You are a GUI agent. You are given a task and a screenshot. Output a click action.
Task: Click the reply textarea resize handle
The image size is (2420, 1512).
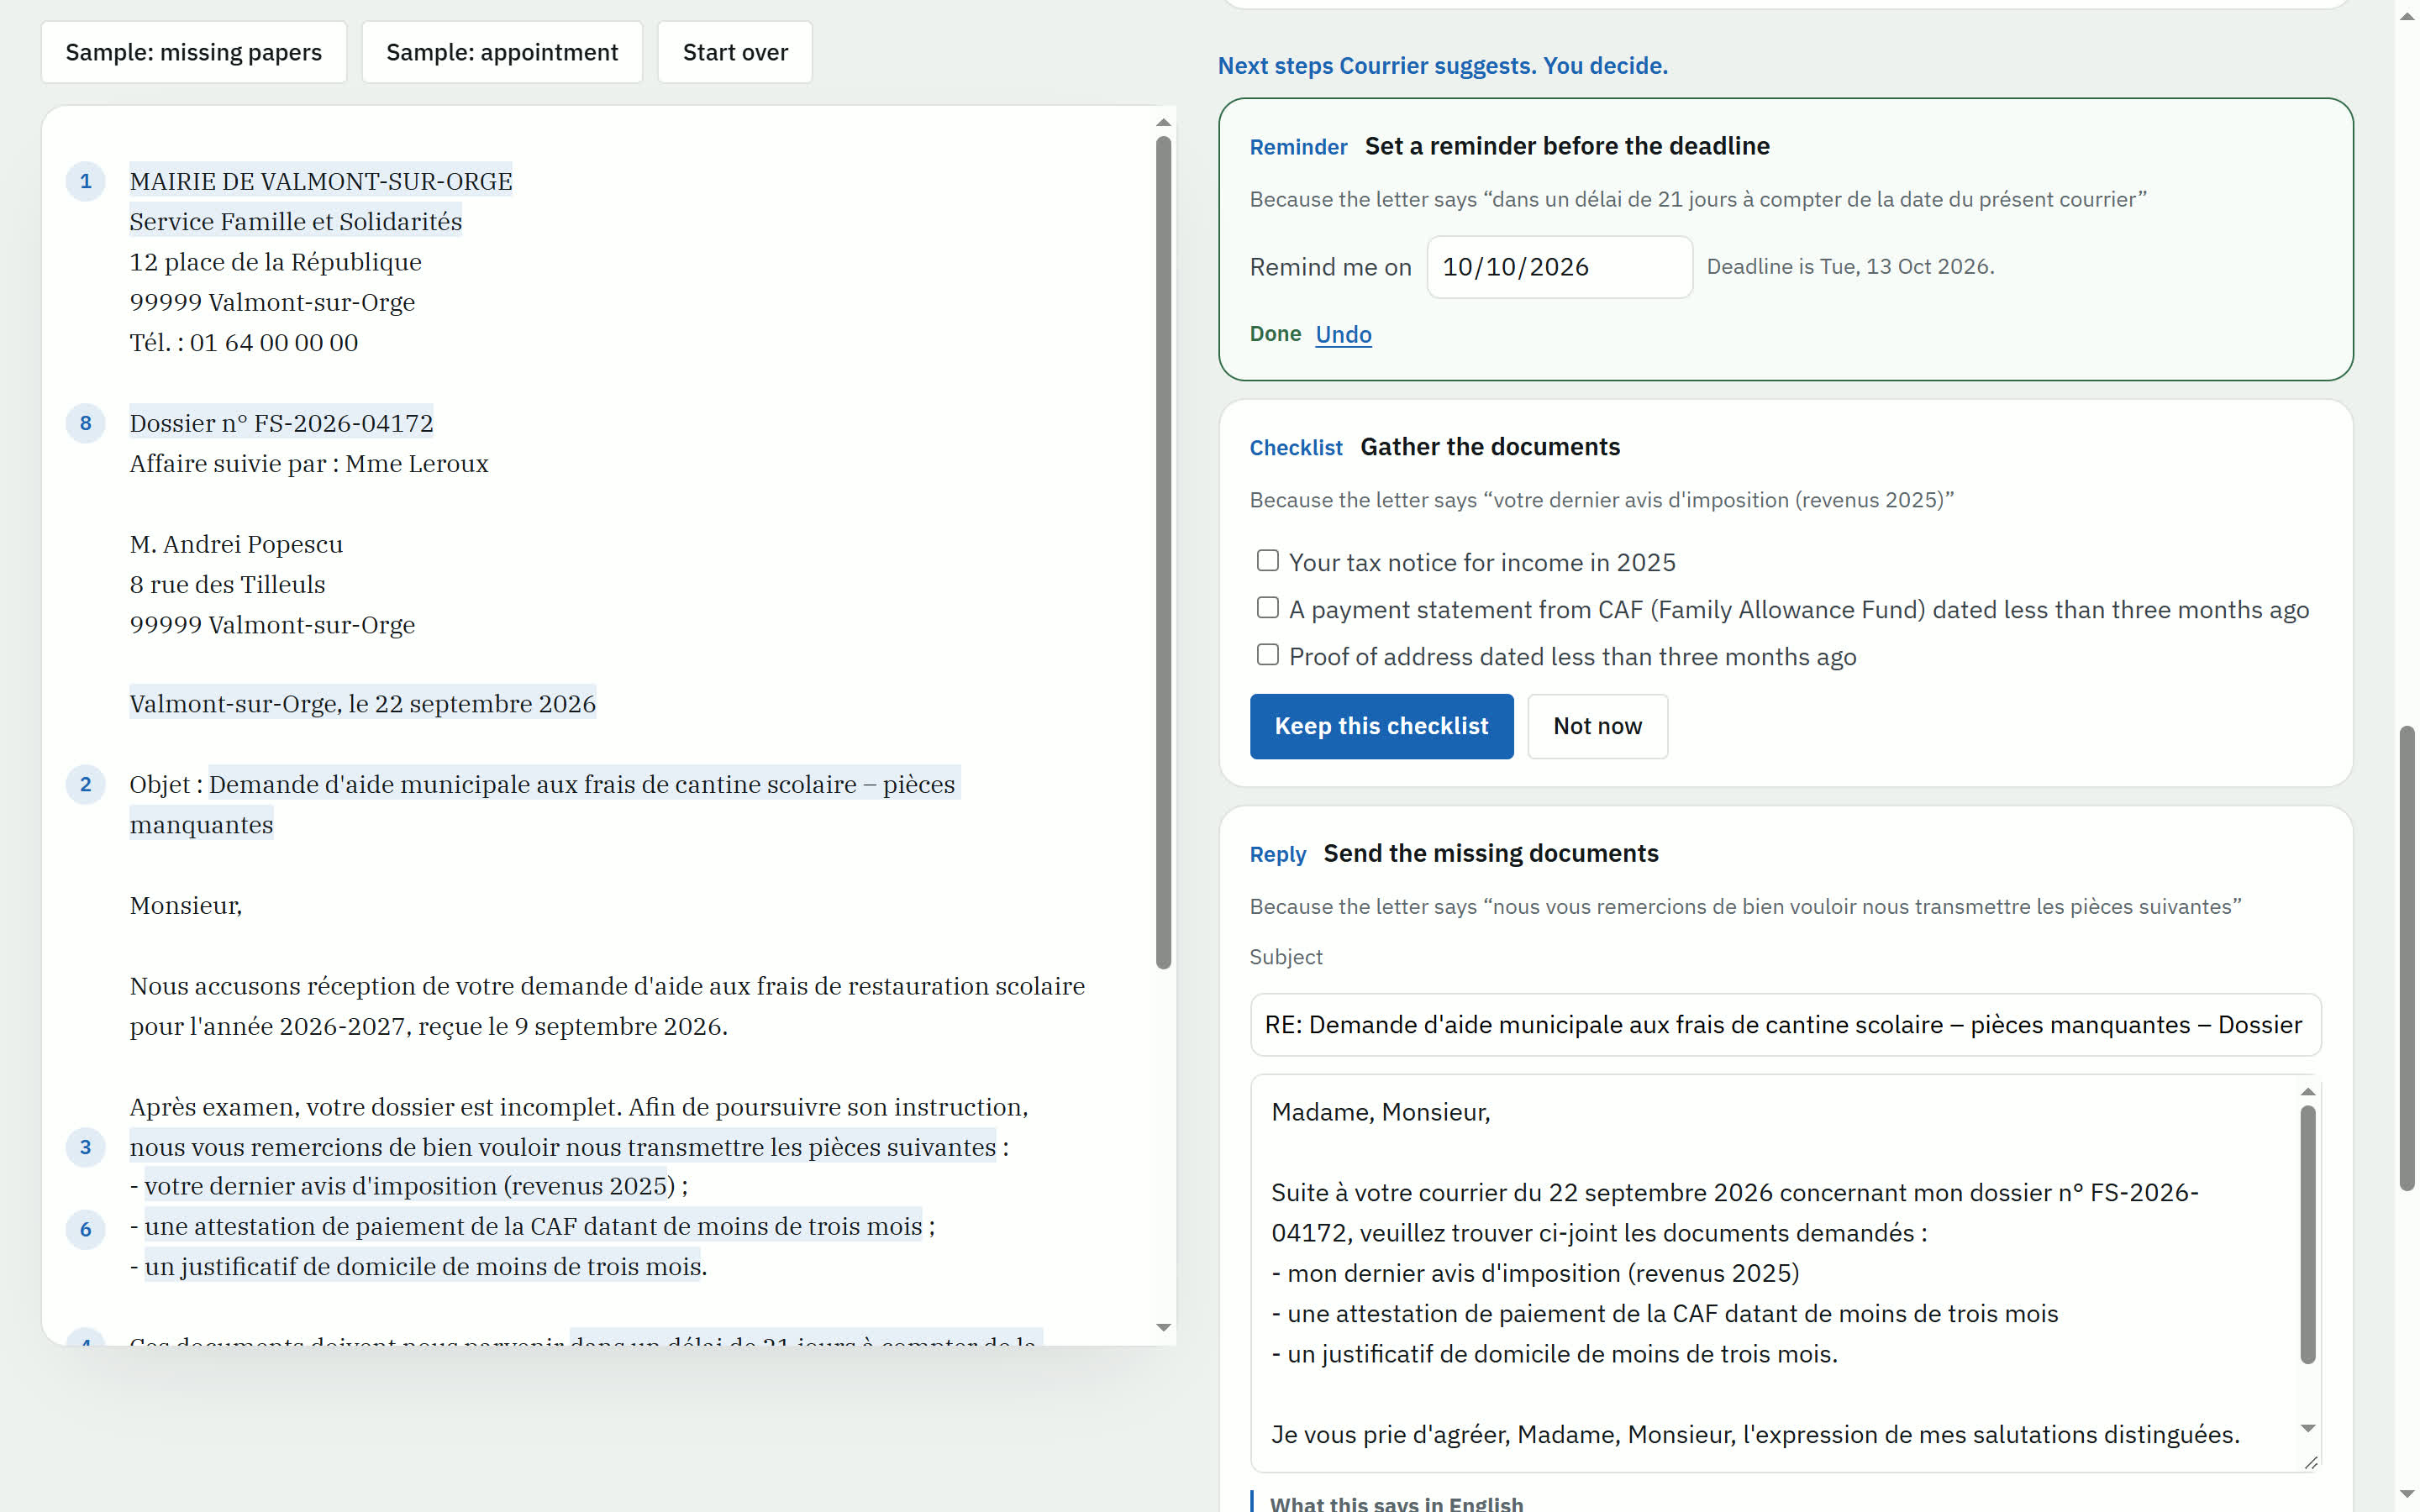coord(2311,1462)
